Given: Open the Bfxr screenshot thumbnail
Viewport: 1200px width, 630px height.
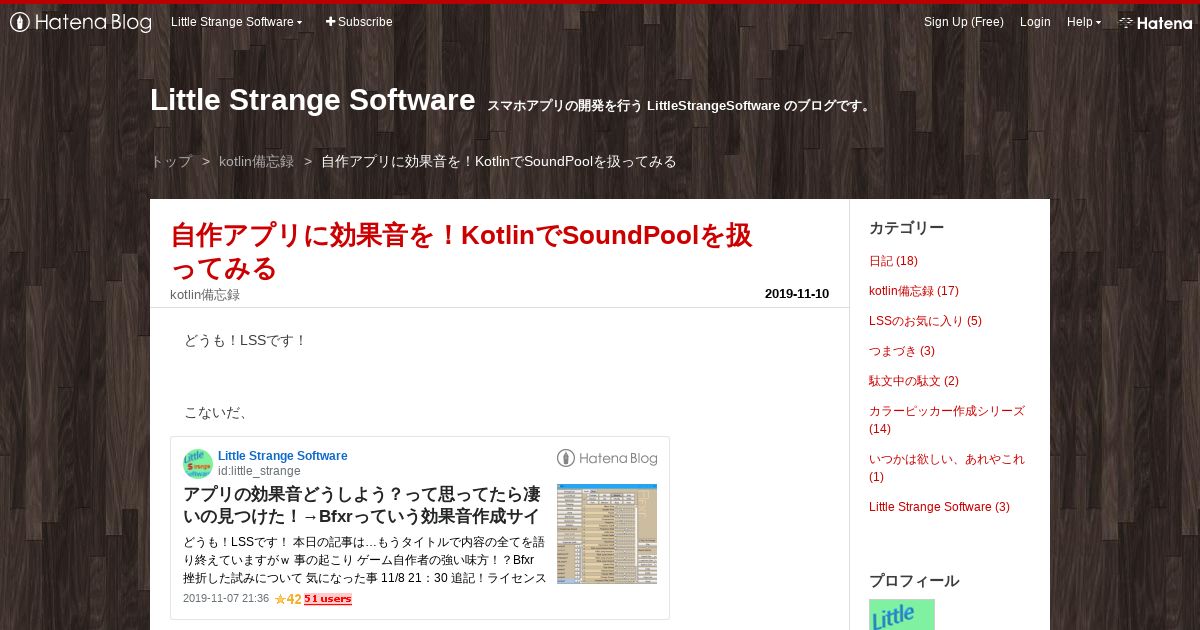Looking at the screenshot, I should click(x=607, y=534).
